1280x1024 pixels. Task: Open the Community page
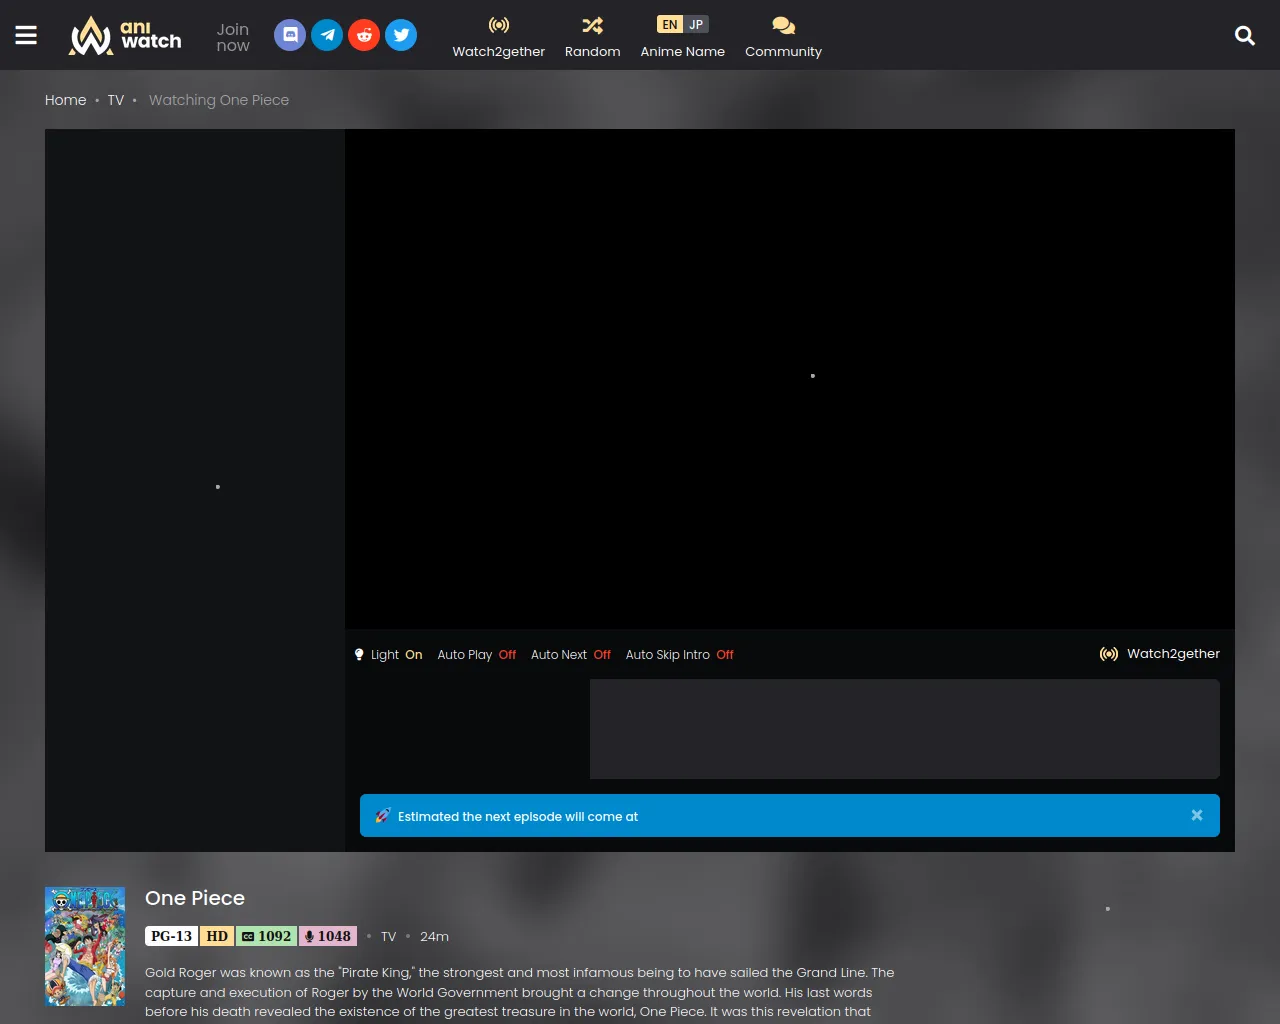783,37
